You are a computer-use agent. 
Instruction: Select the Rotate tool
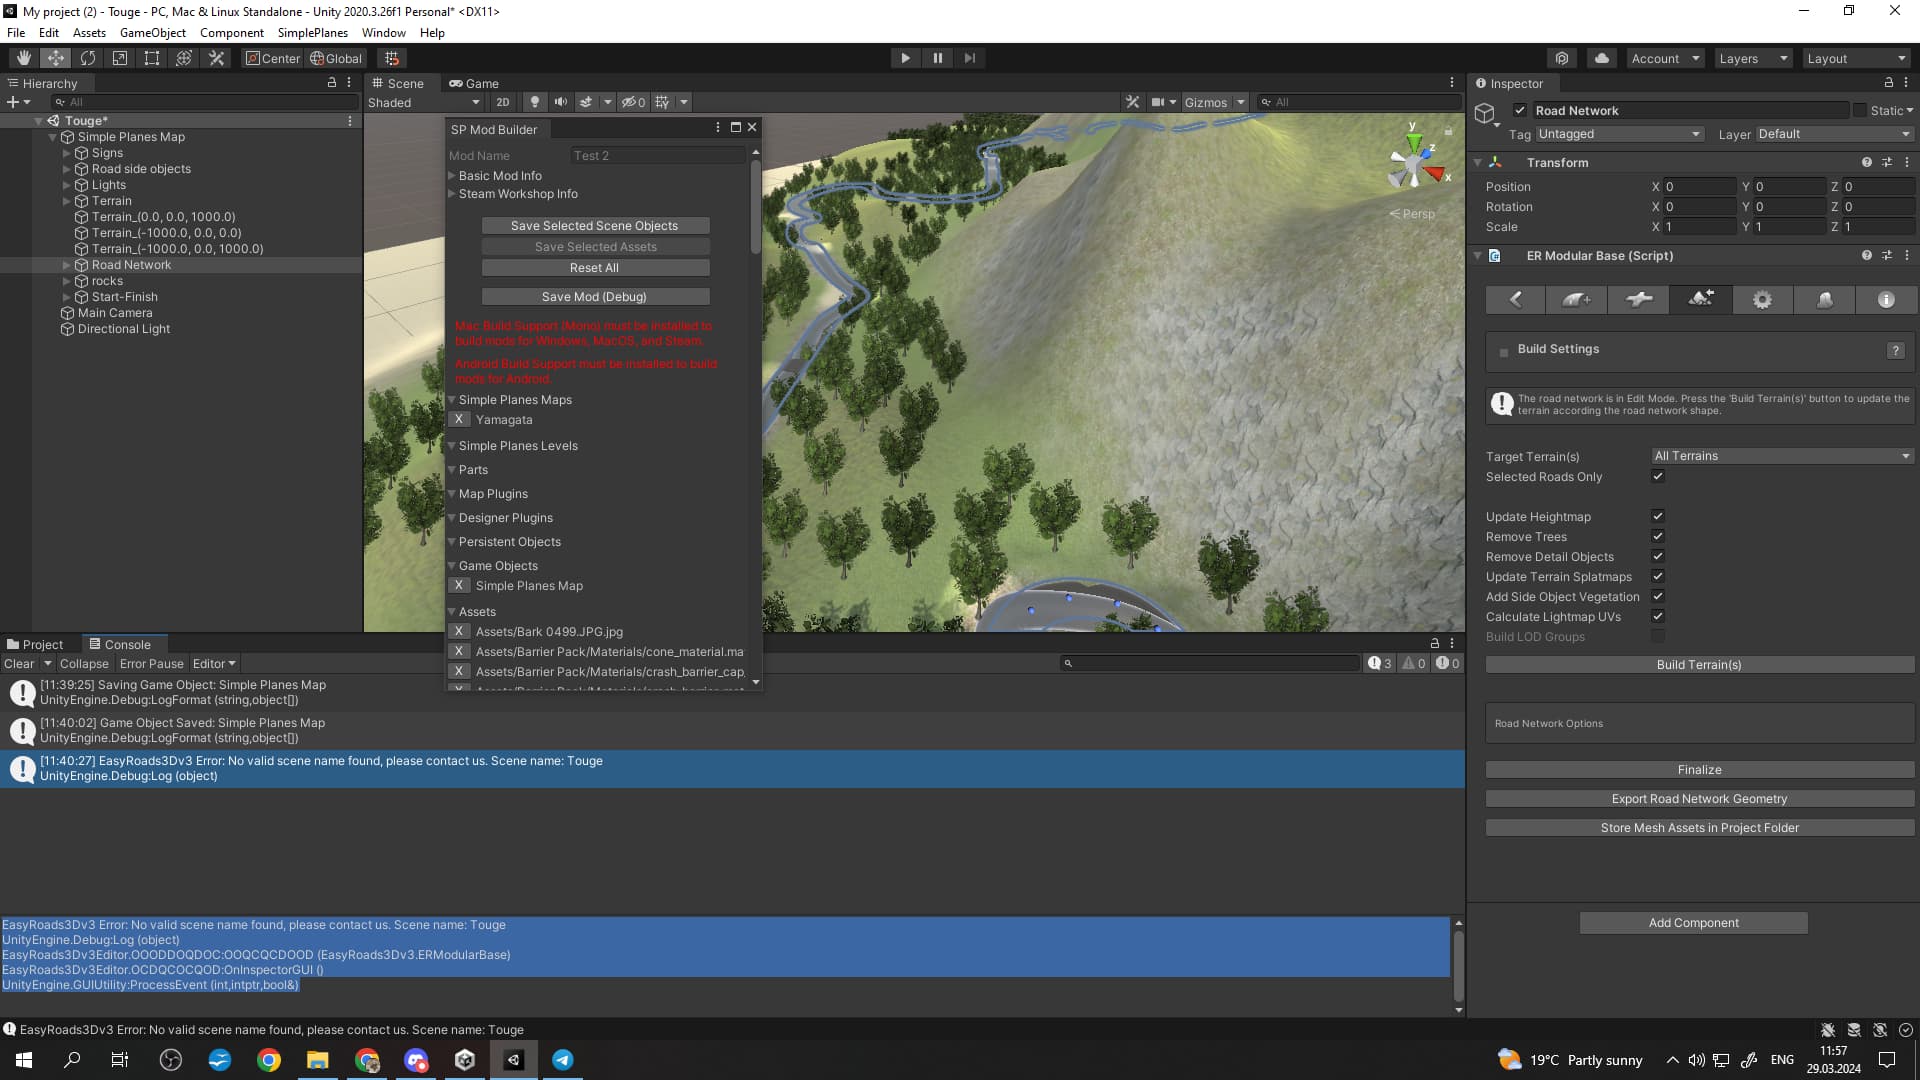click(x=88, y=57)
